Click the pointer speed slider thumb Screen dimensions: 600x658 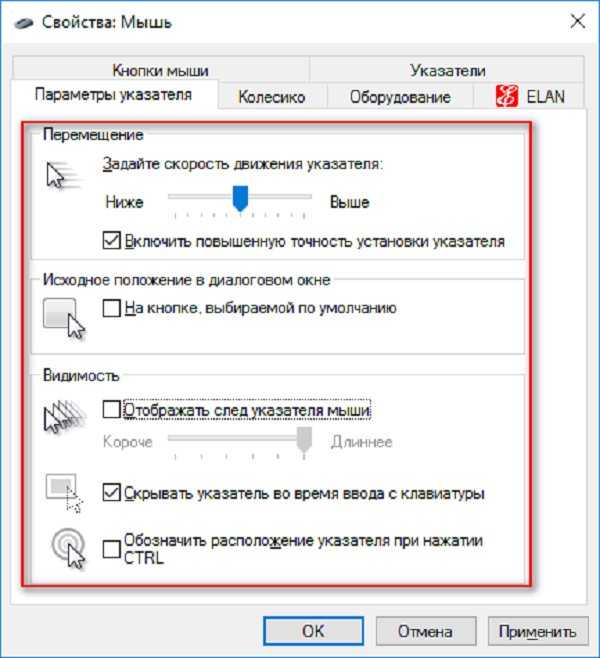[x=240, y=198]
